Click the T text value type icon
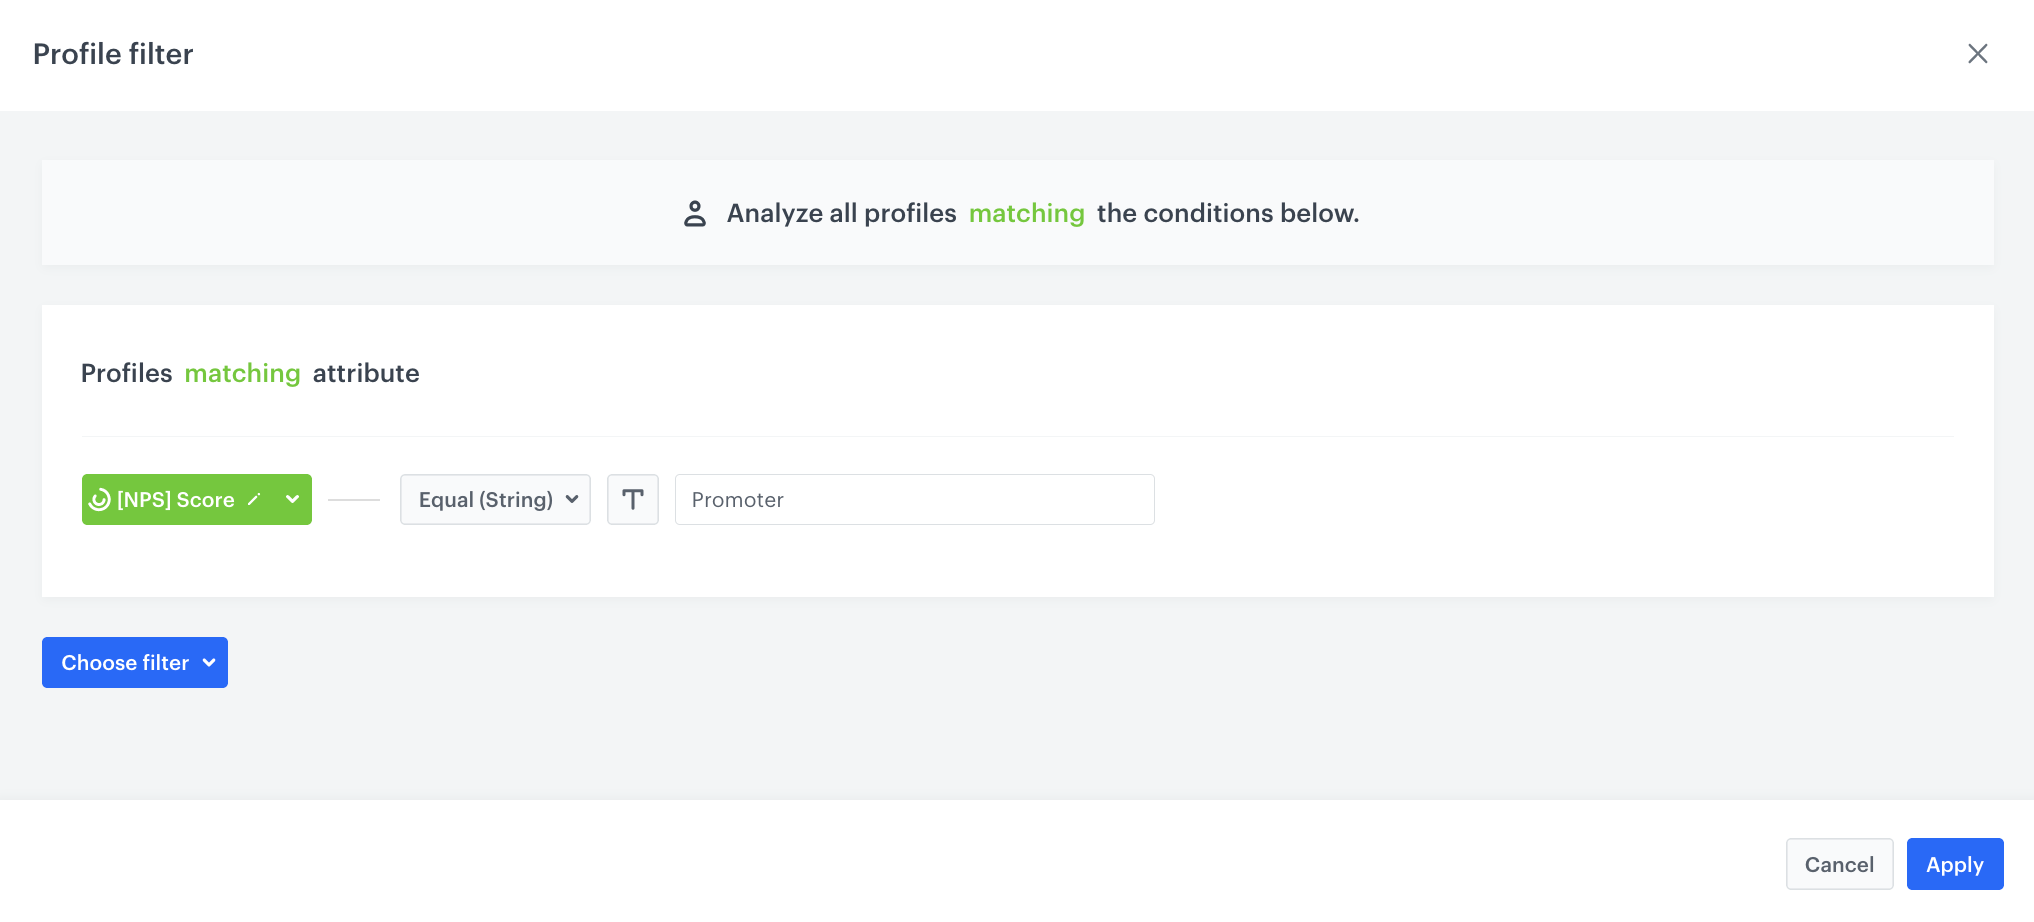Screen dimensions: 2034x922 tap(632, 499)
